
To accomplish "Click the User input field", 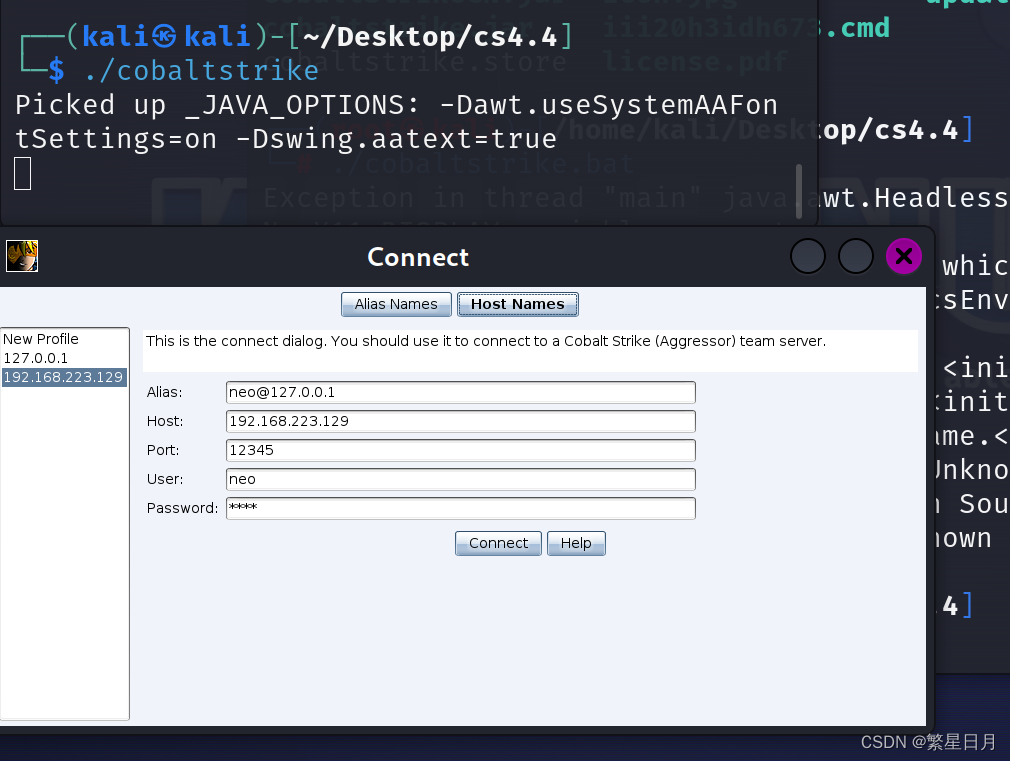I will point(461,479).
